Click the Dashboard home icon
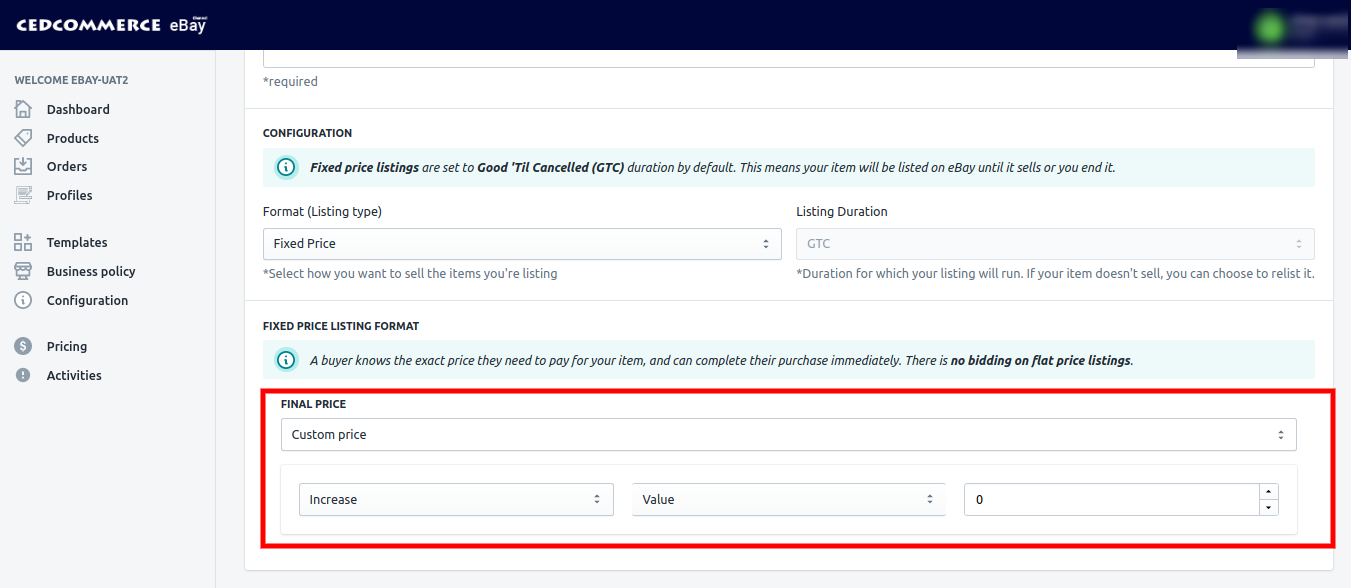This screenshot has width=1351, height=588. [23, 109]
